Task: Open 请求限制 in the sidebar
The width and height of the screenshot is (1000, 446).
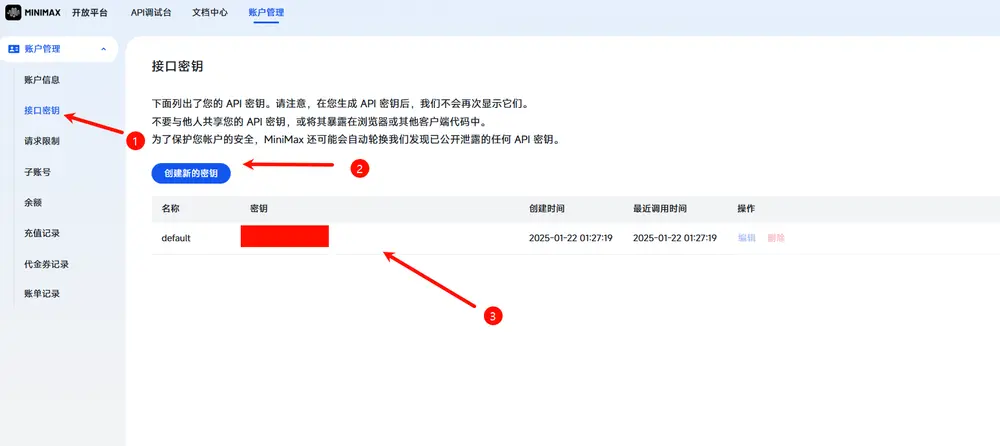Action: [42, 141]
